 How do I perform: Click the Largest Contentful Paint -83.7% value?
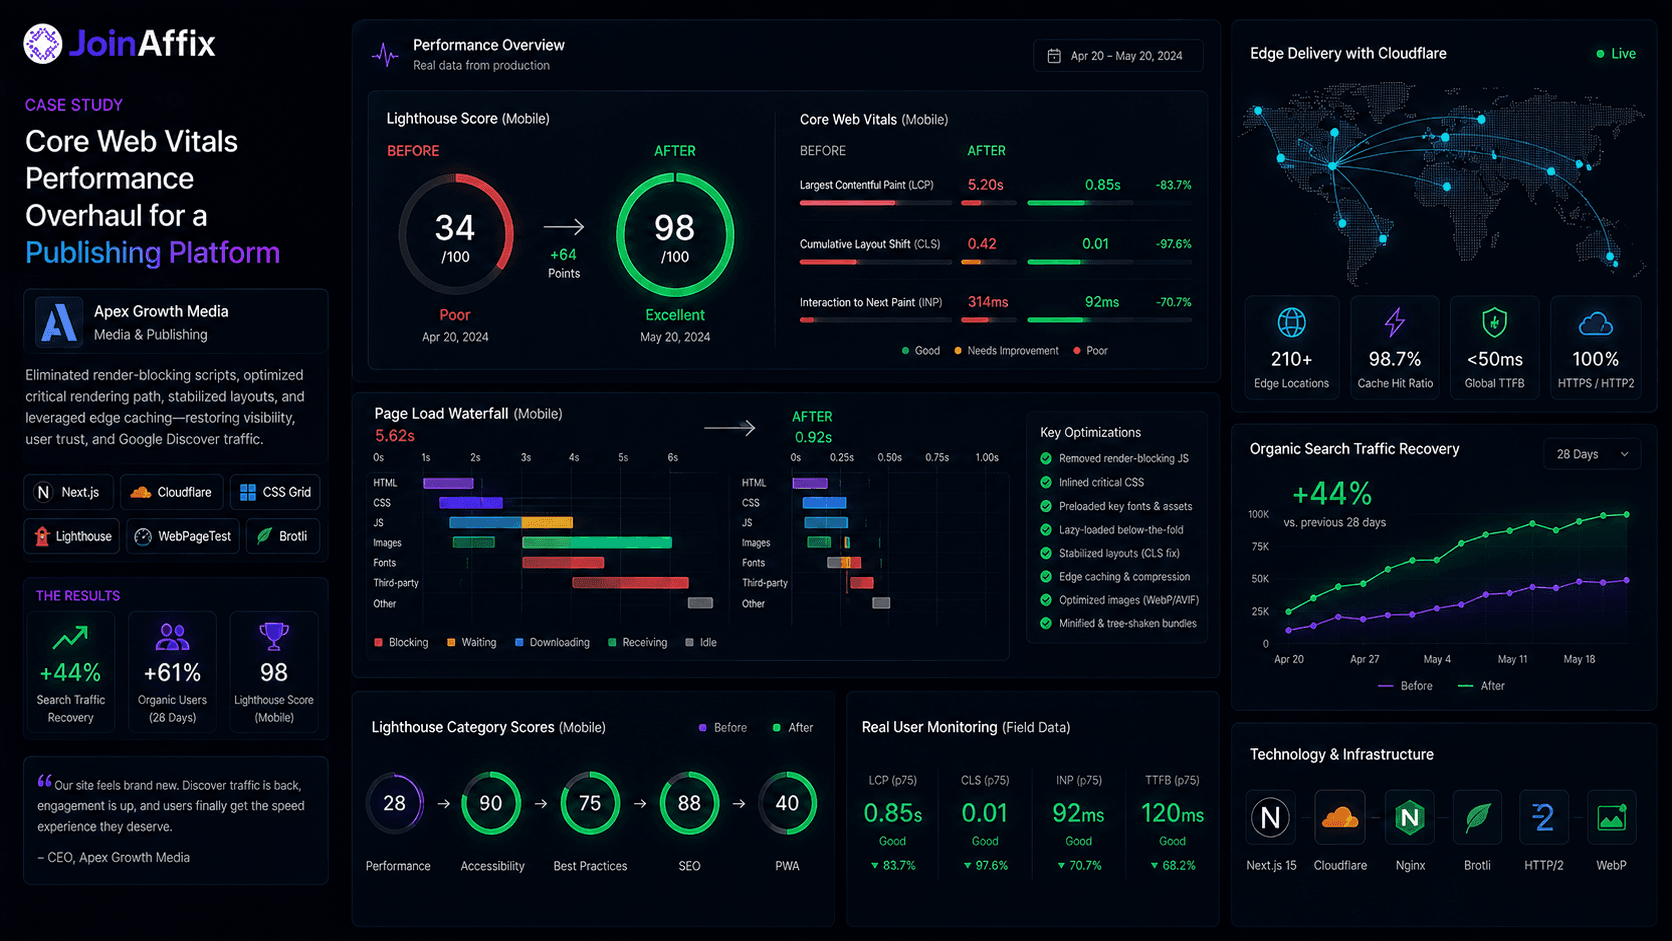[x=1174, y=185]
